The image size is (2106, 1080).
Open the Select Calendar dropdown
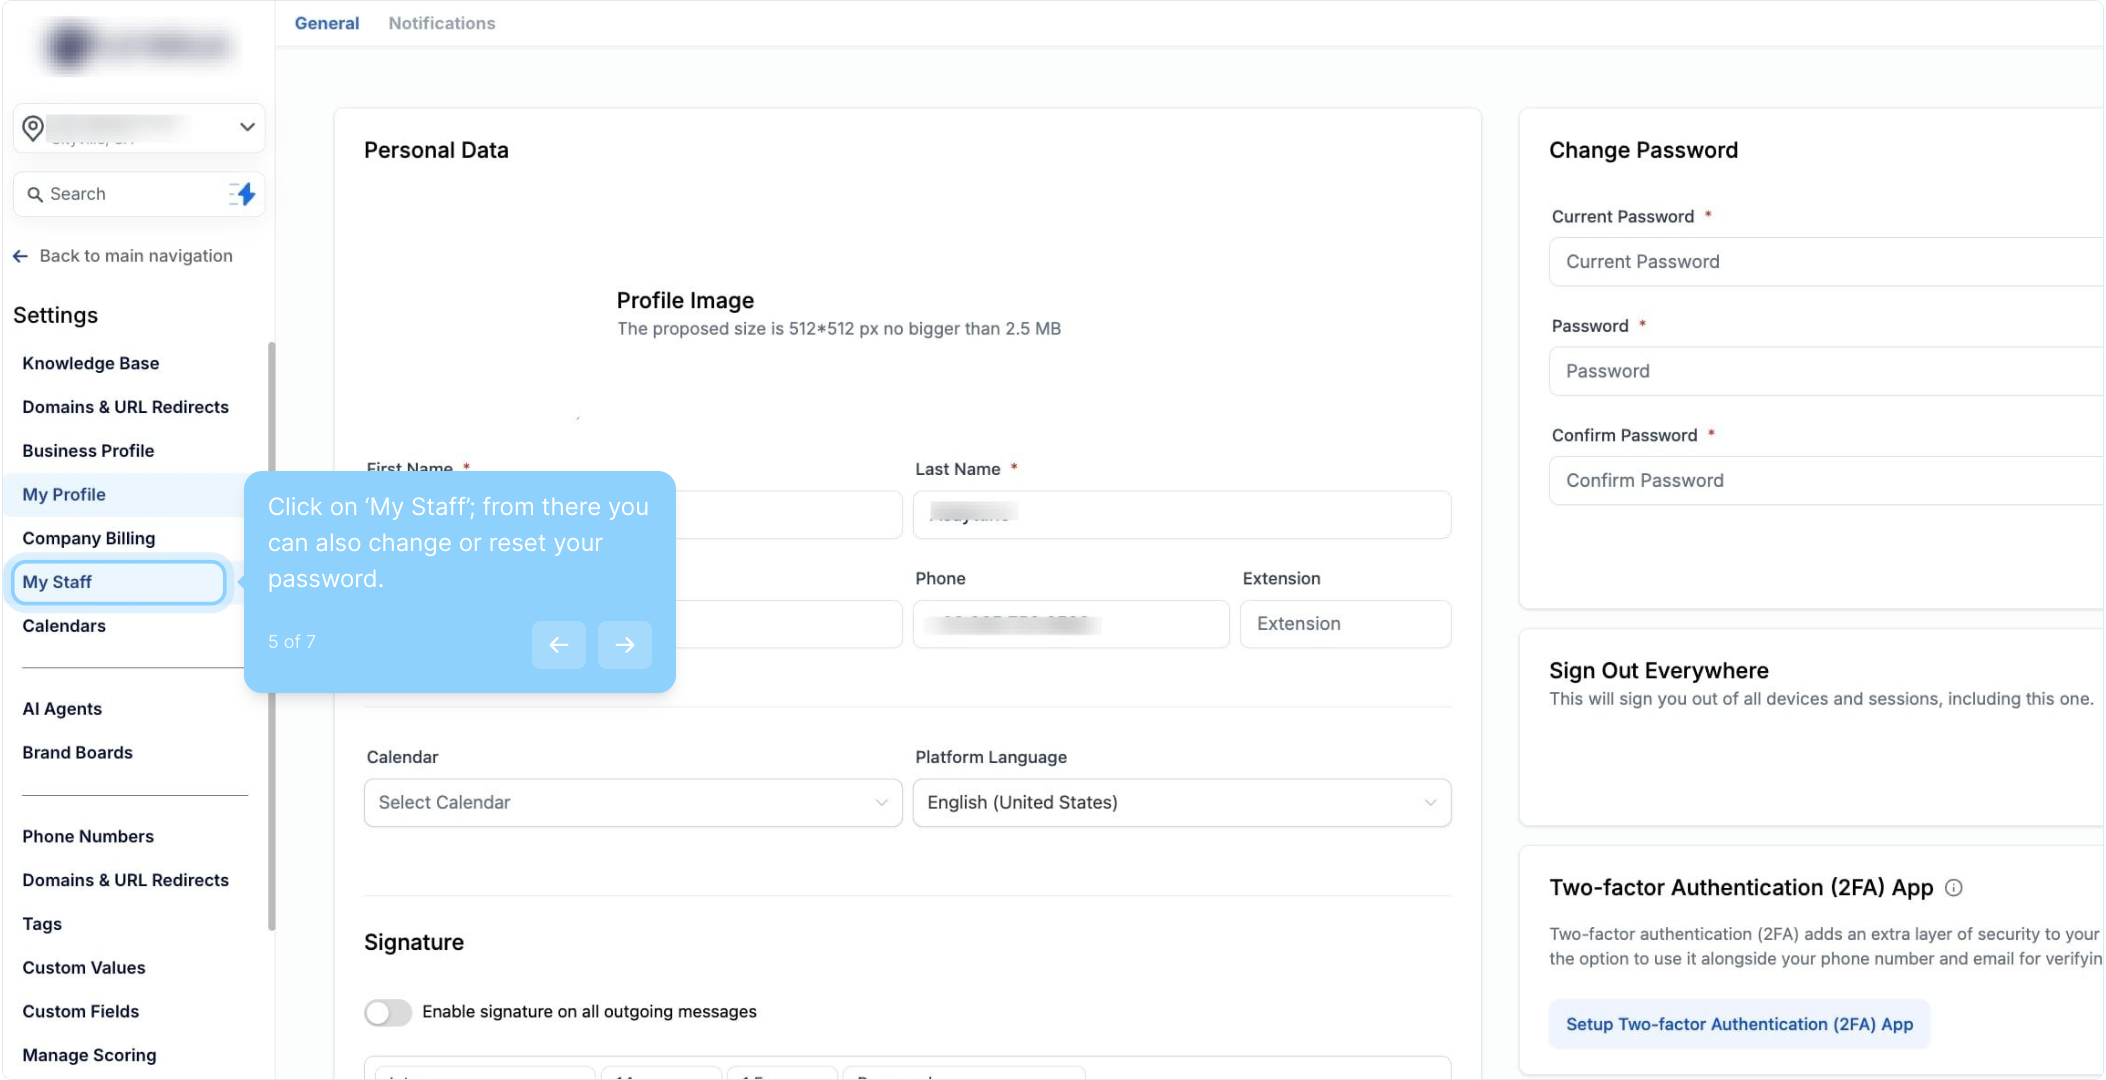coord(632,803)
